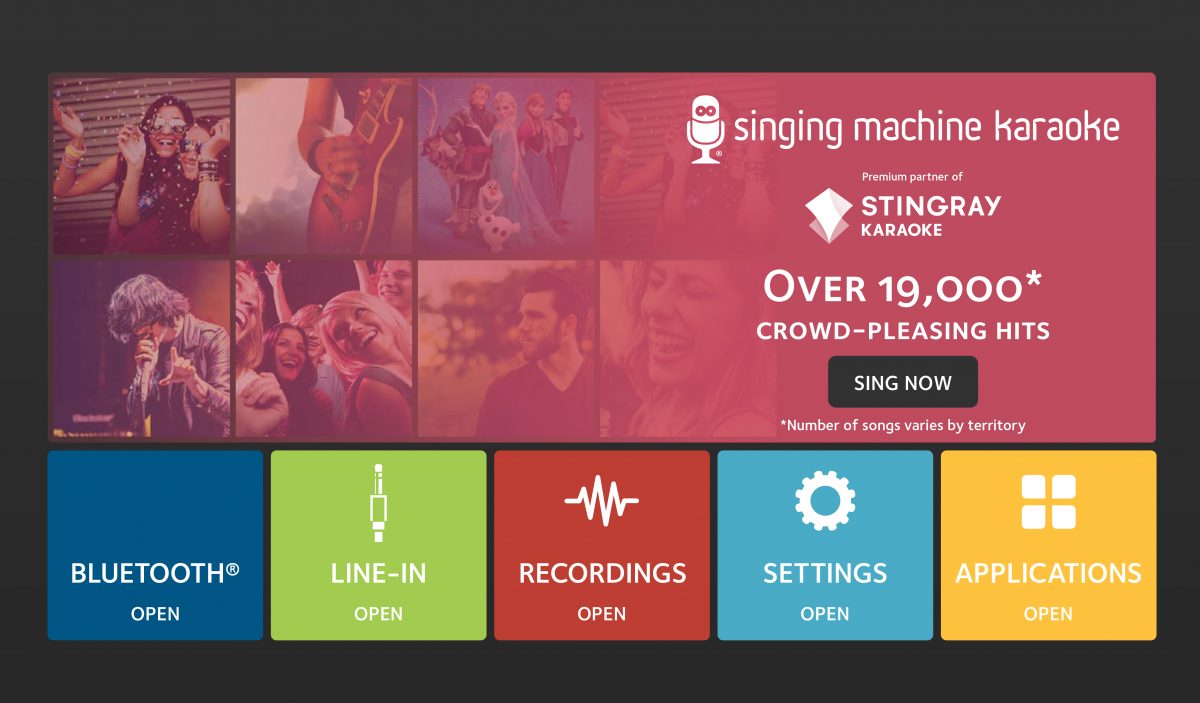Open the Bluetooth tile
This screenshot has height=703, width=1200.
(155, 545)
